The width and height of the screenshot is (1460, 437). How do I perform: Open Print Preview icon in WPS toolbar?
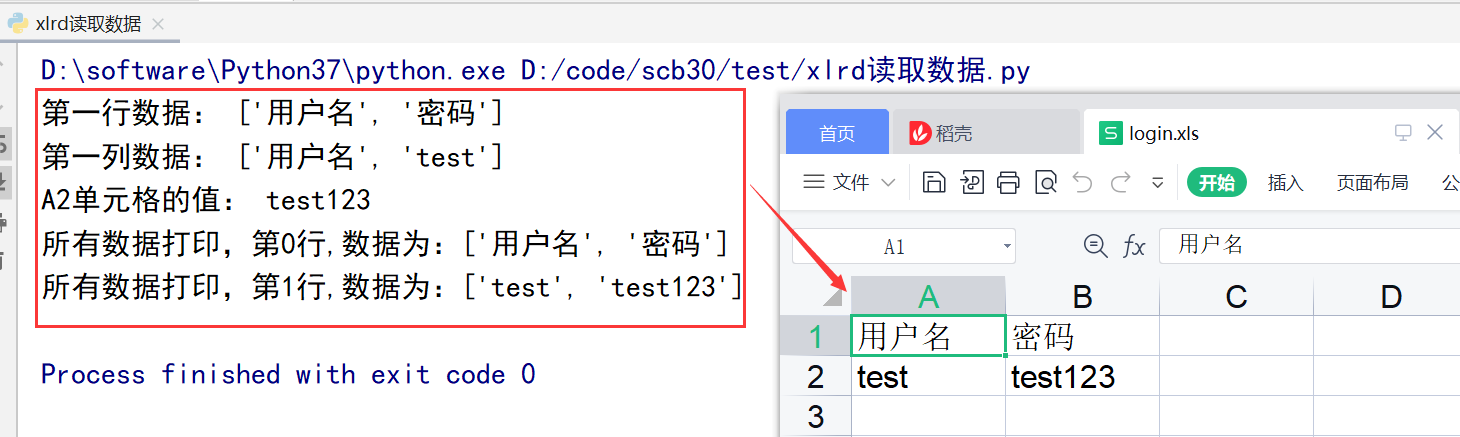tap(1045, 182)
